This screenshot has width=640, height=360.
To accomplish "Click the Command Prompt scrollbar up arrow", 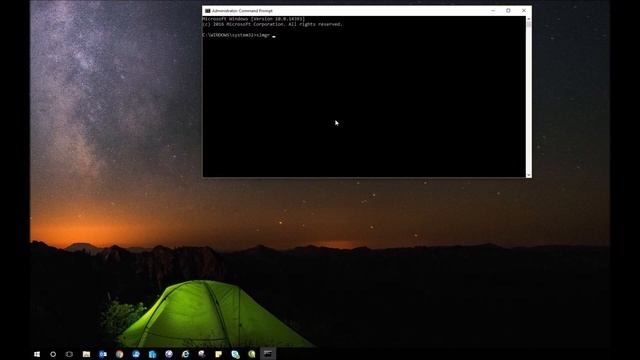I will [x=529, y=19].
